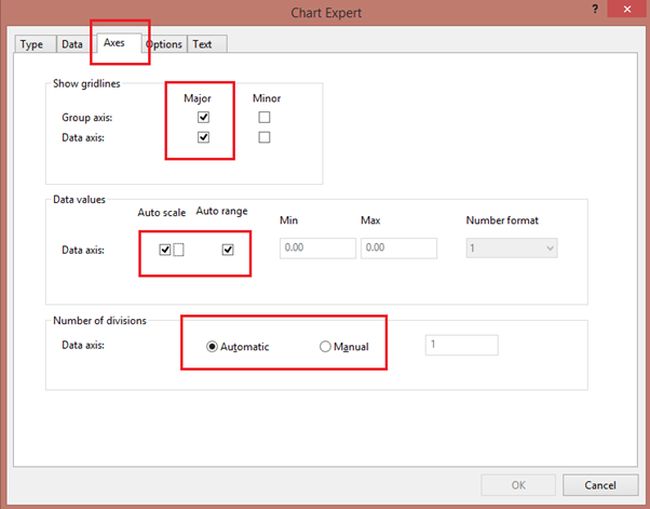Select the Axes tab

click(119, 43)
